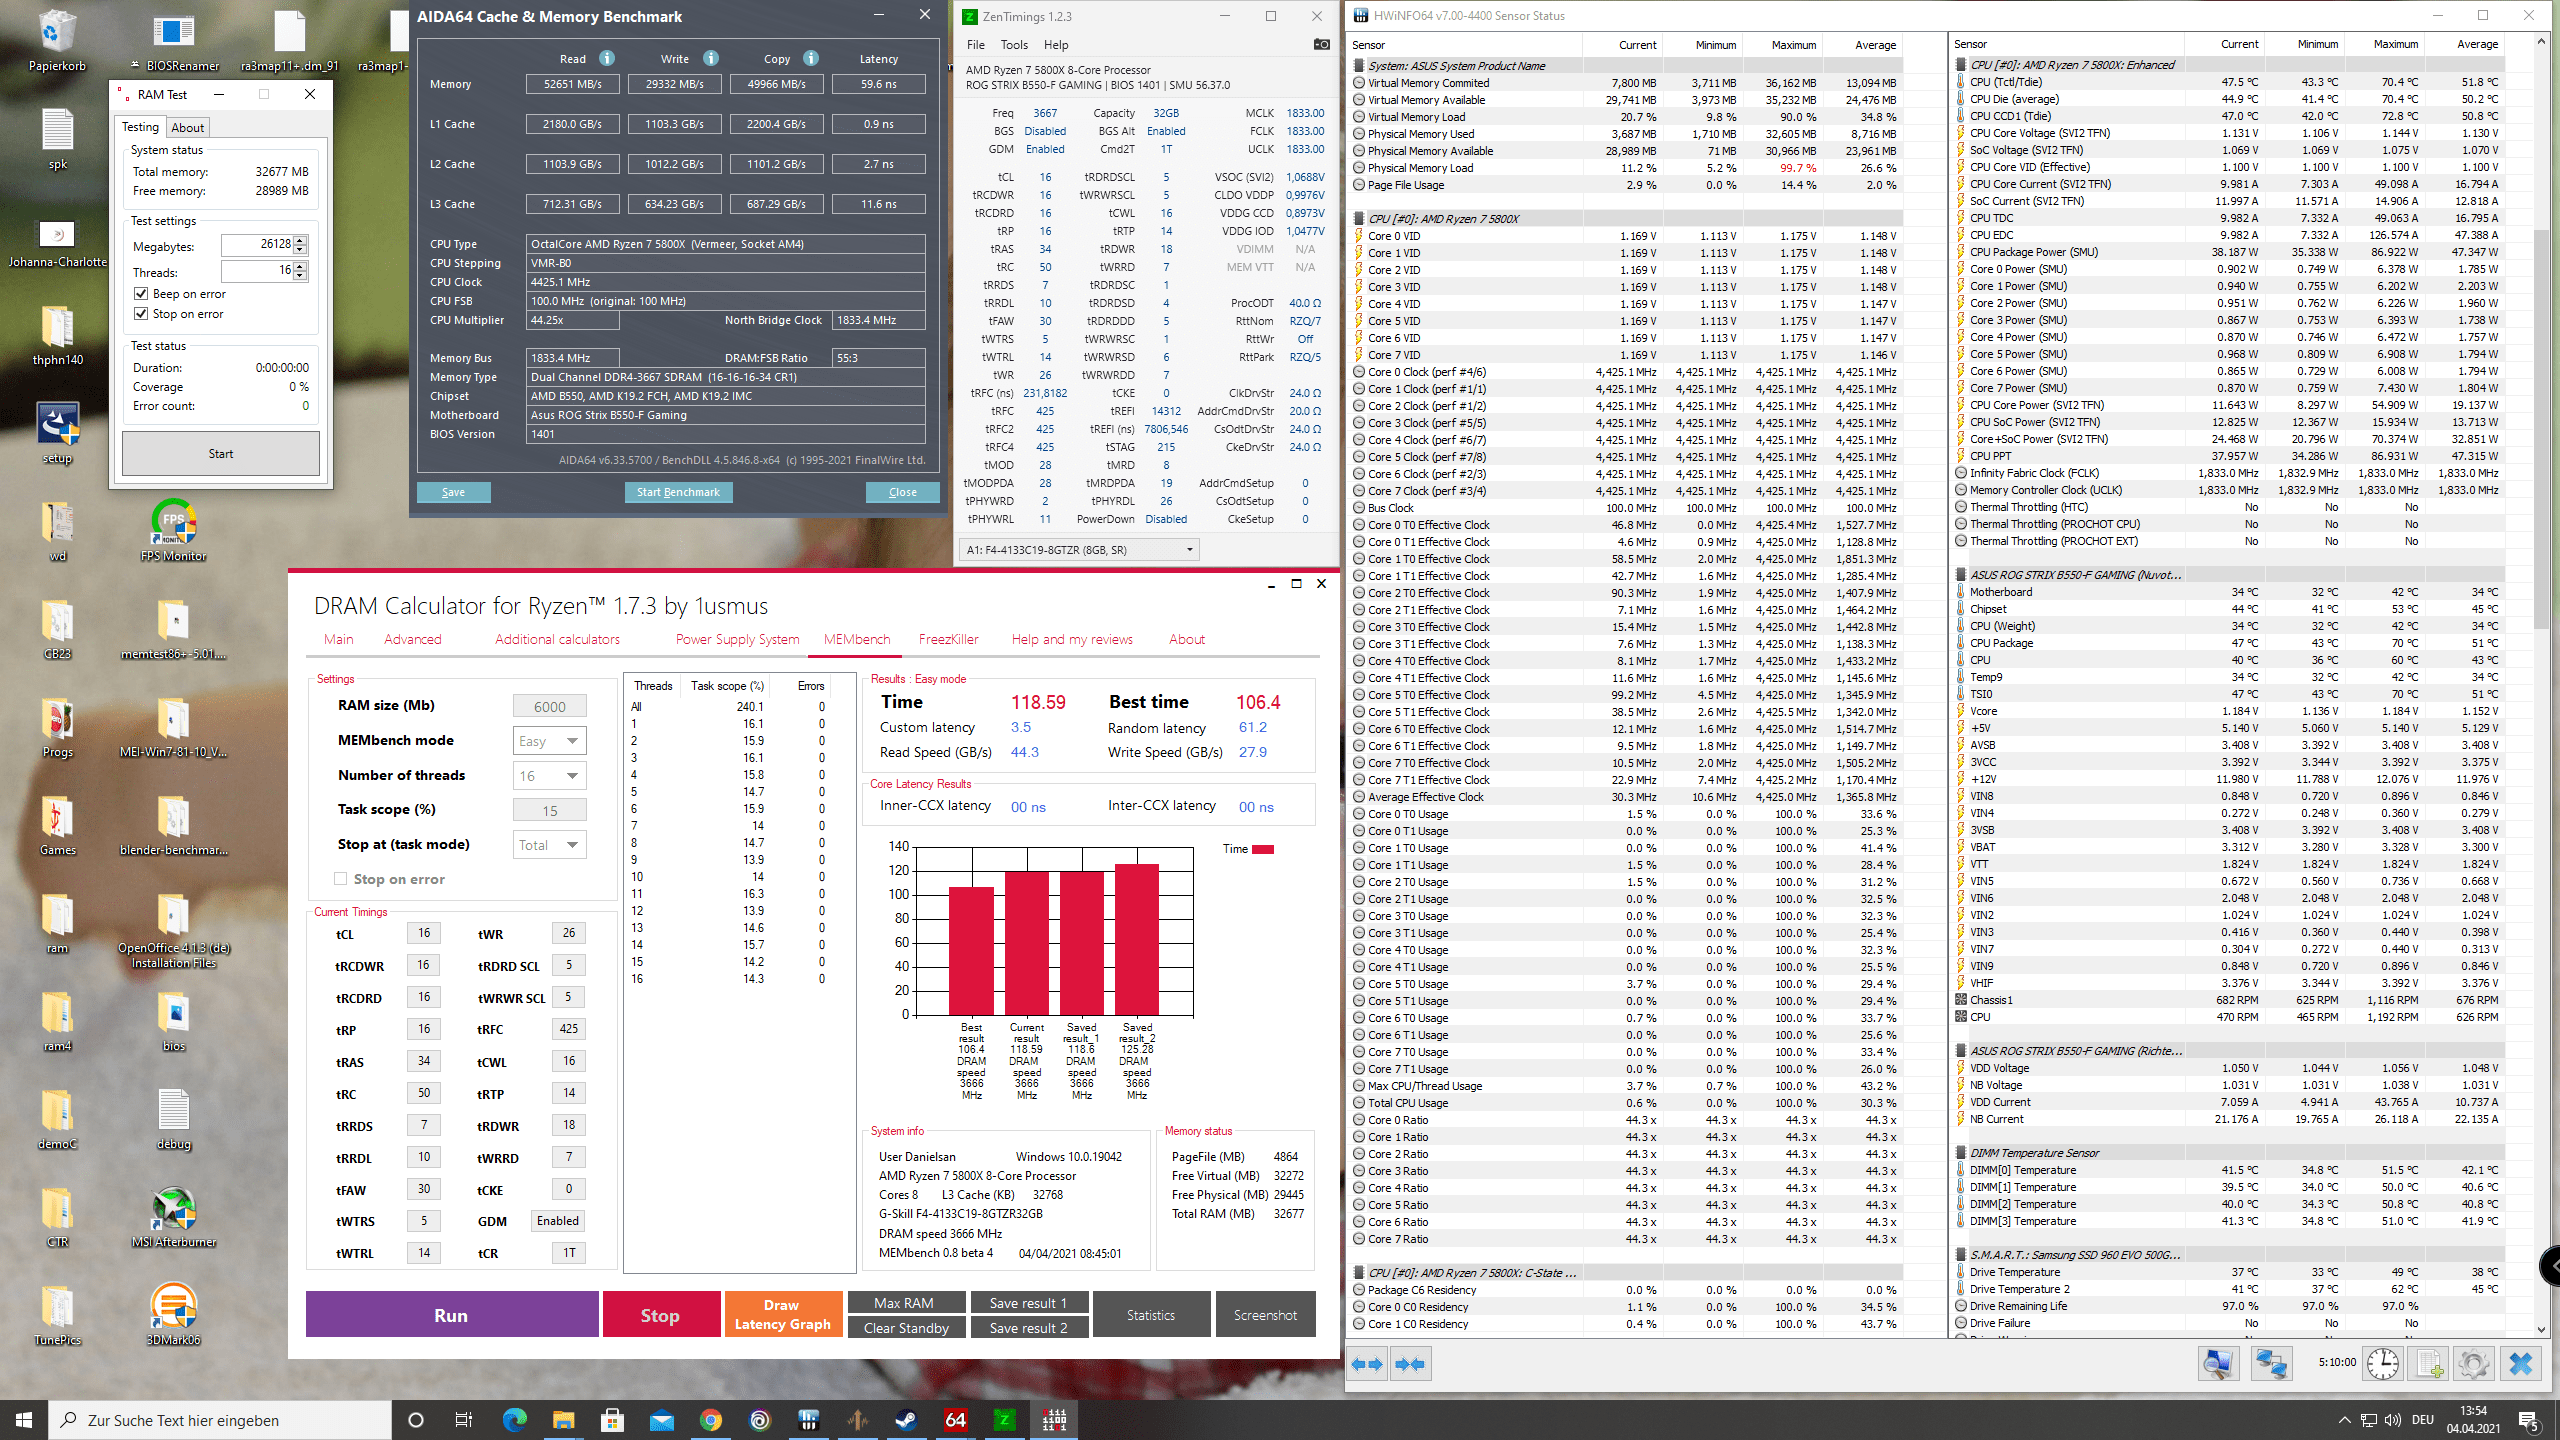The width and height of the screenshot is (2560, 1440).
Task: Click the Megabytes input field
Action: tap(258, 245)
